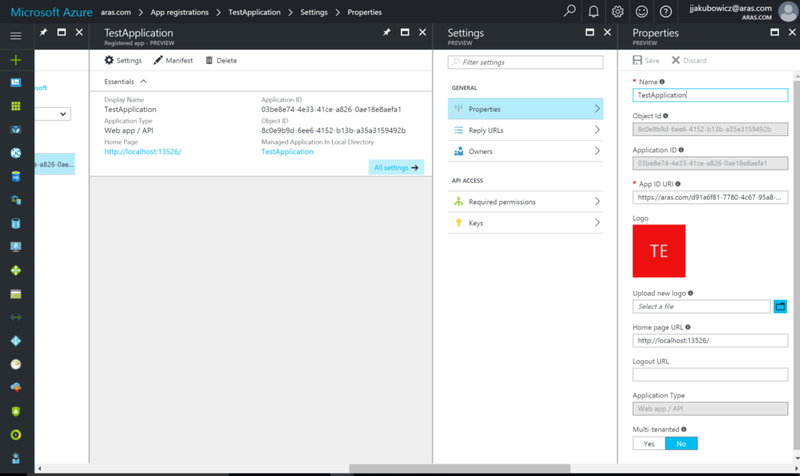This screenshot has height=476, width=800.
Task: Open portal settings gear in top bar
Action: (618, 12)
